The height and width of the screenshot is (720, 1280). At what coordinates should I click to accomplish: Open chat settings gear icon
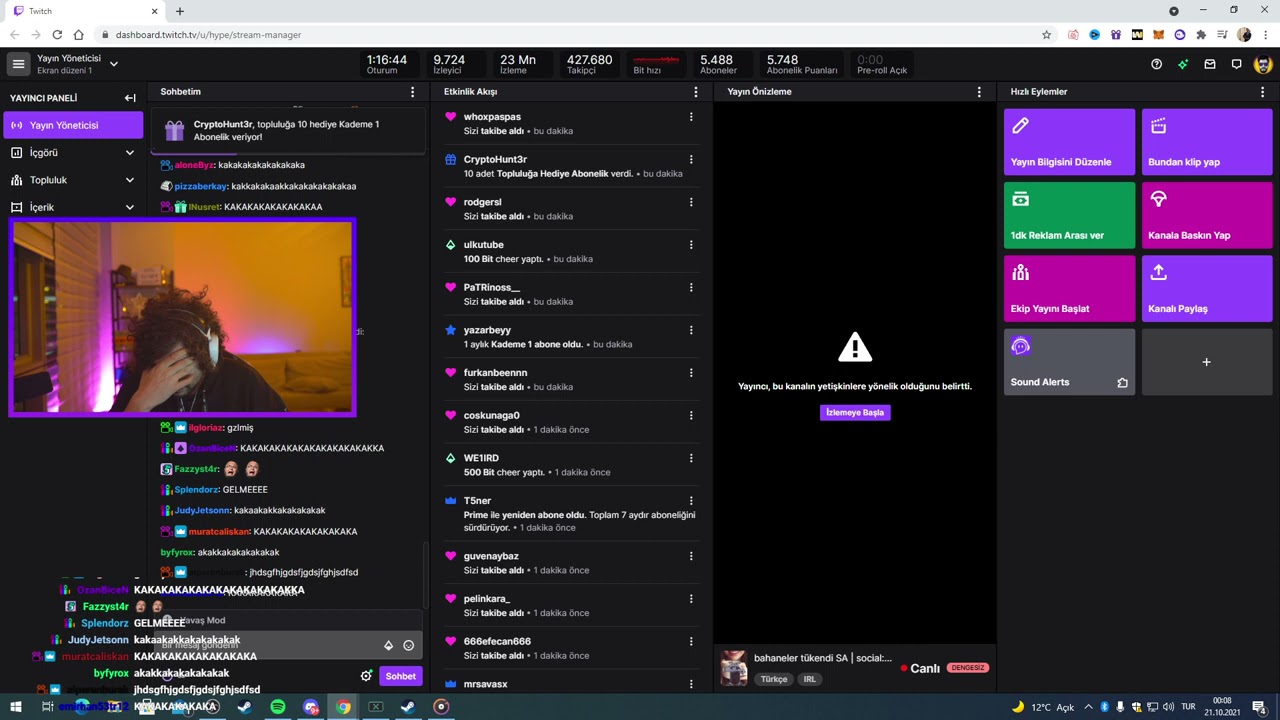tap(367, 676)
